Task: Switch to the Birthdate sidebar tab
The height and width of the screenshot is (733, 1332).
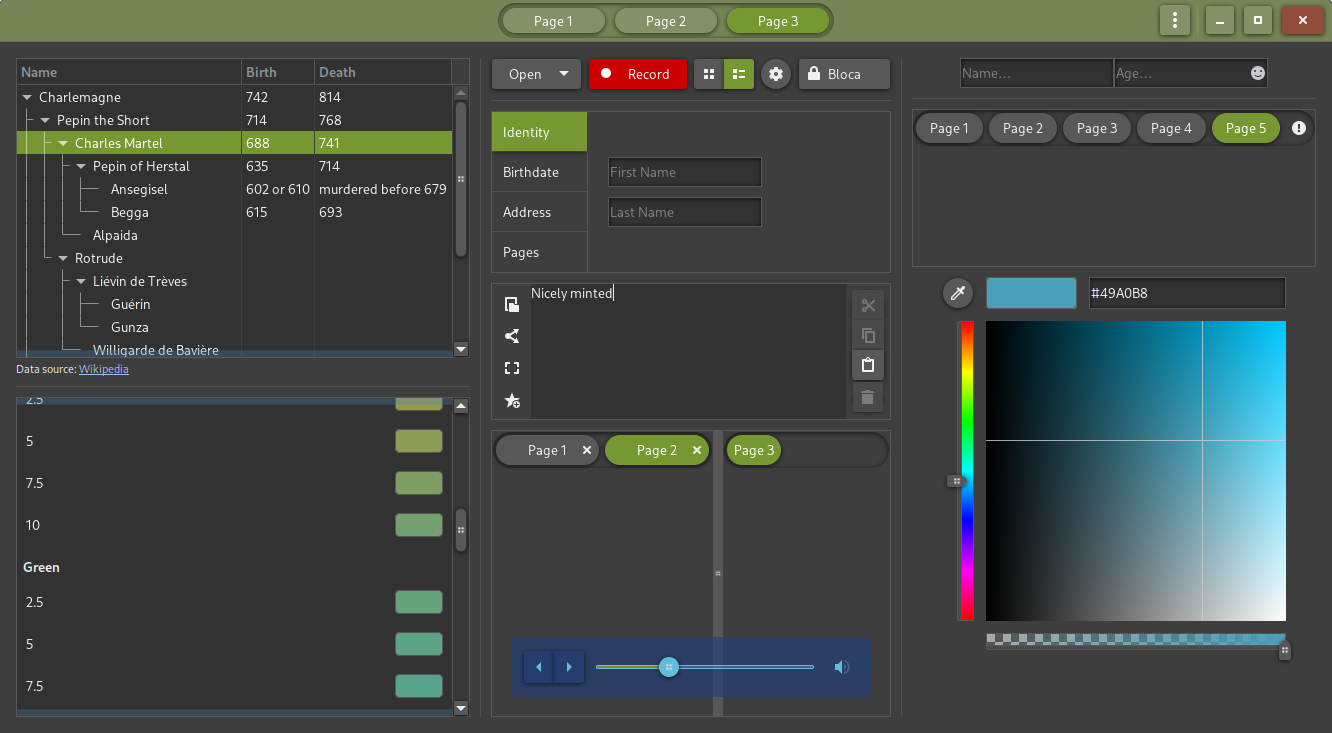Action: [539, 172]
